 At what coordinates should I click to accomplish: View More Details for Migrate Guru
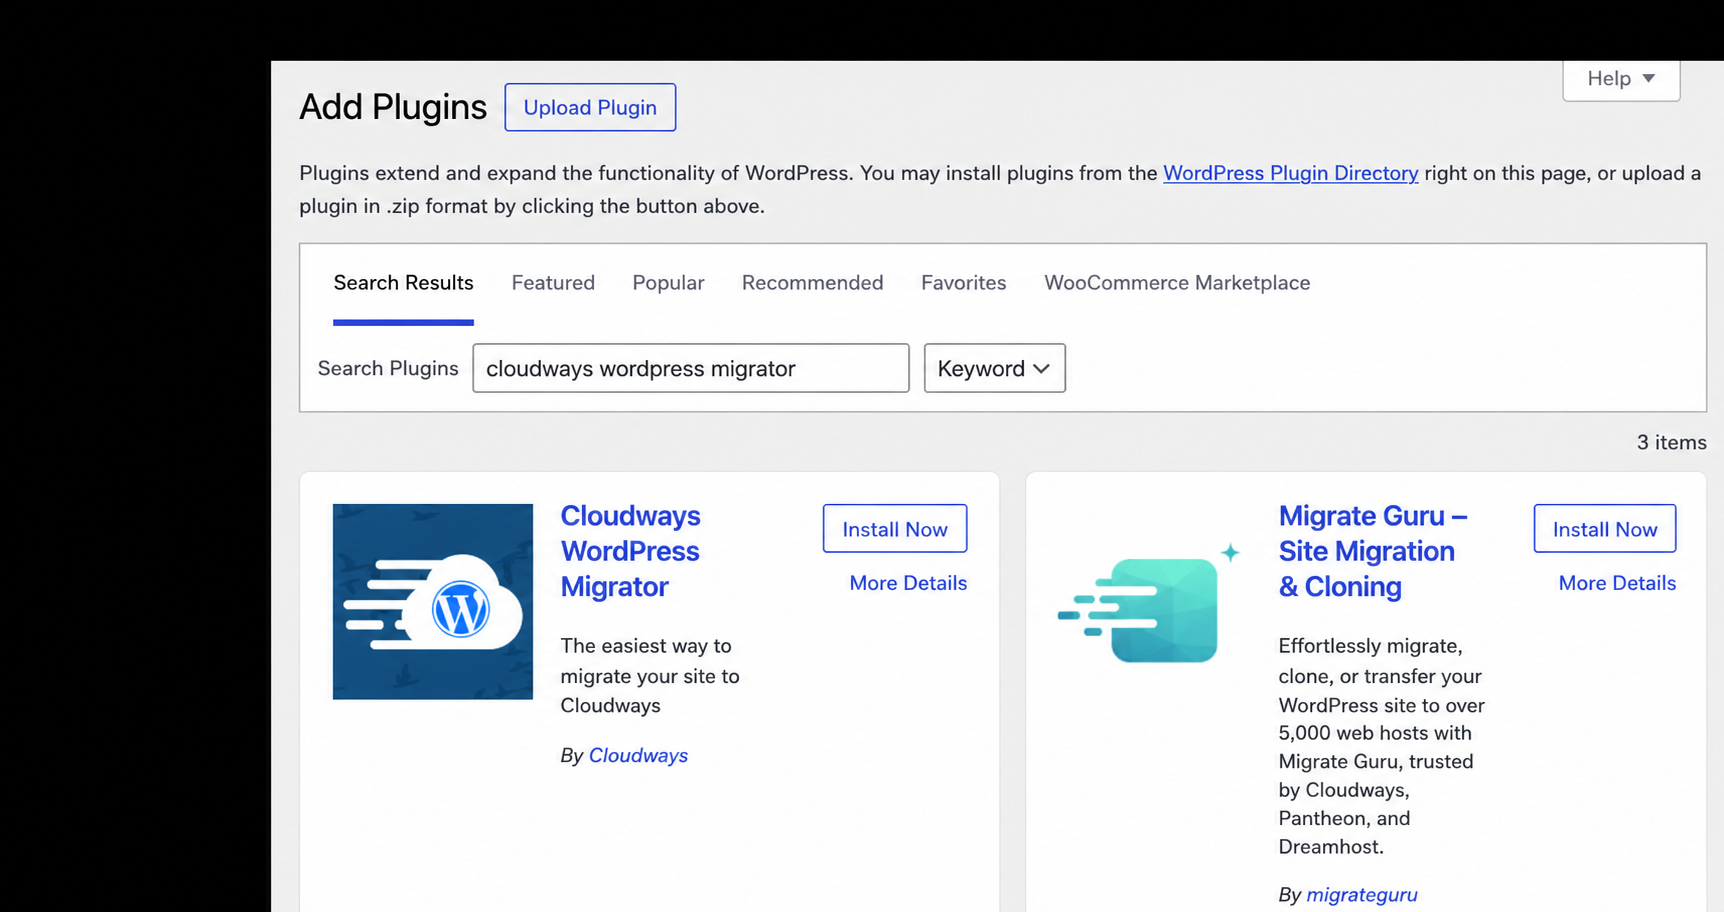[x=1617, y=583]
